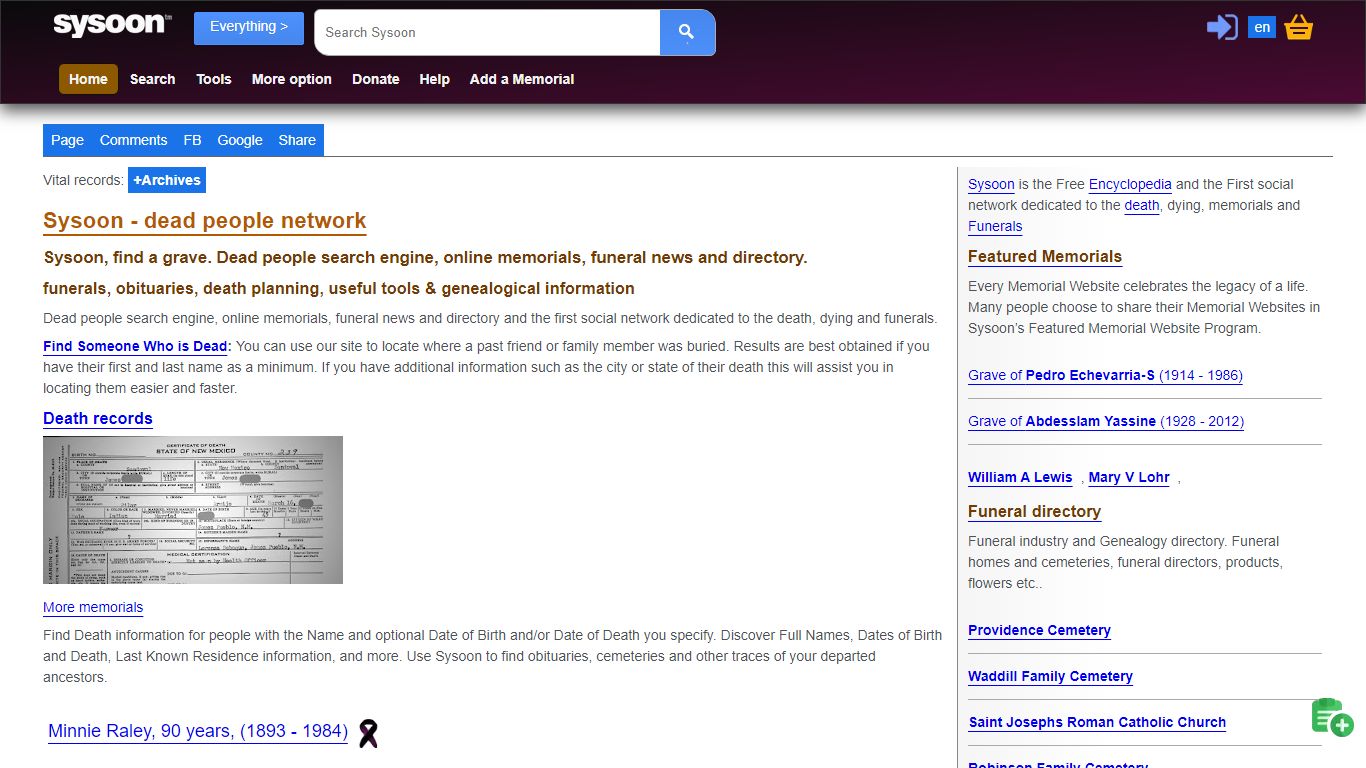Viewport: 1366px width, 768px height.
Task: Switch to the Google tab
Action: coord(240,140)
